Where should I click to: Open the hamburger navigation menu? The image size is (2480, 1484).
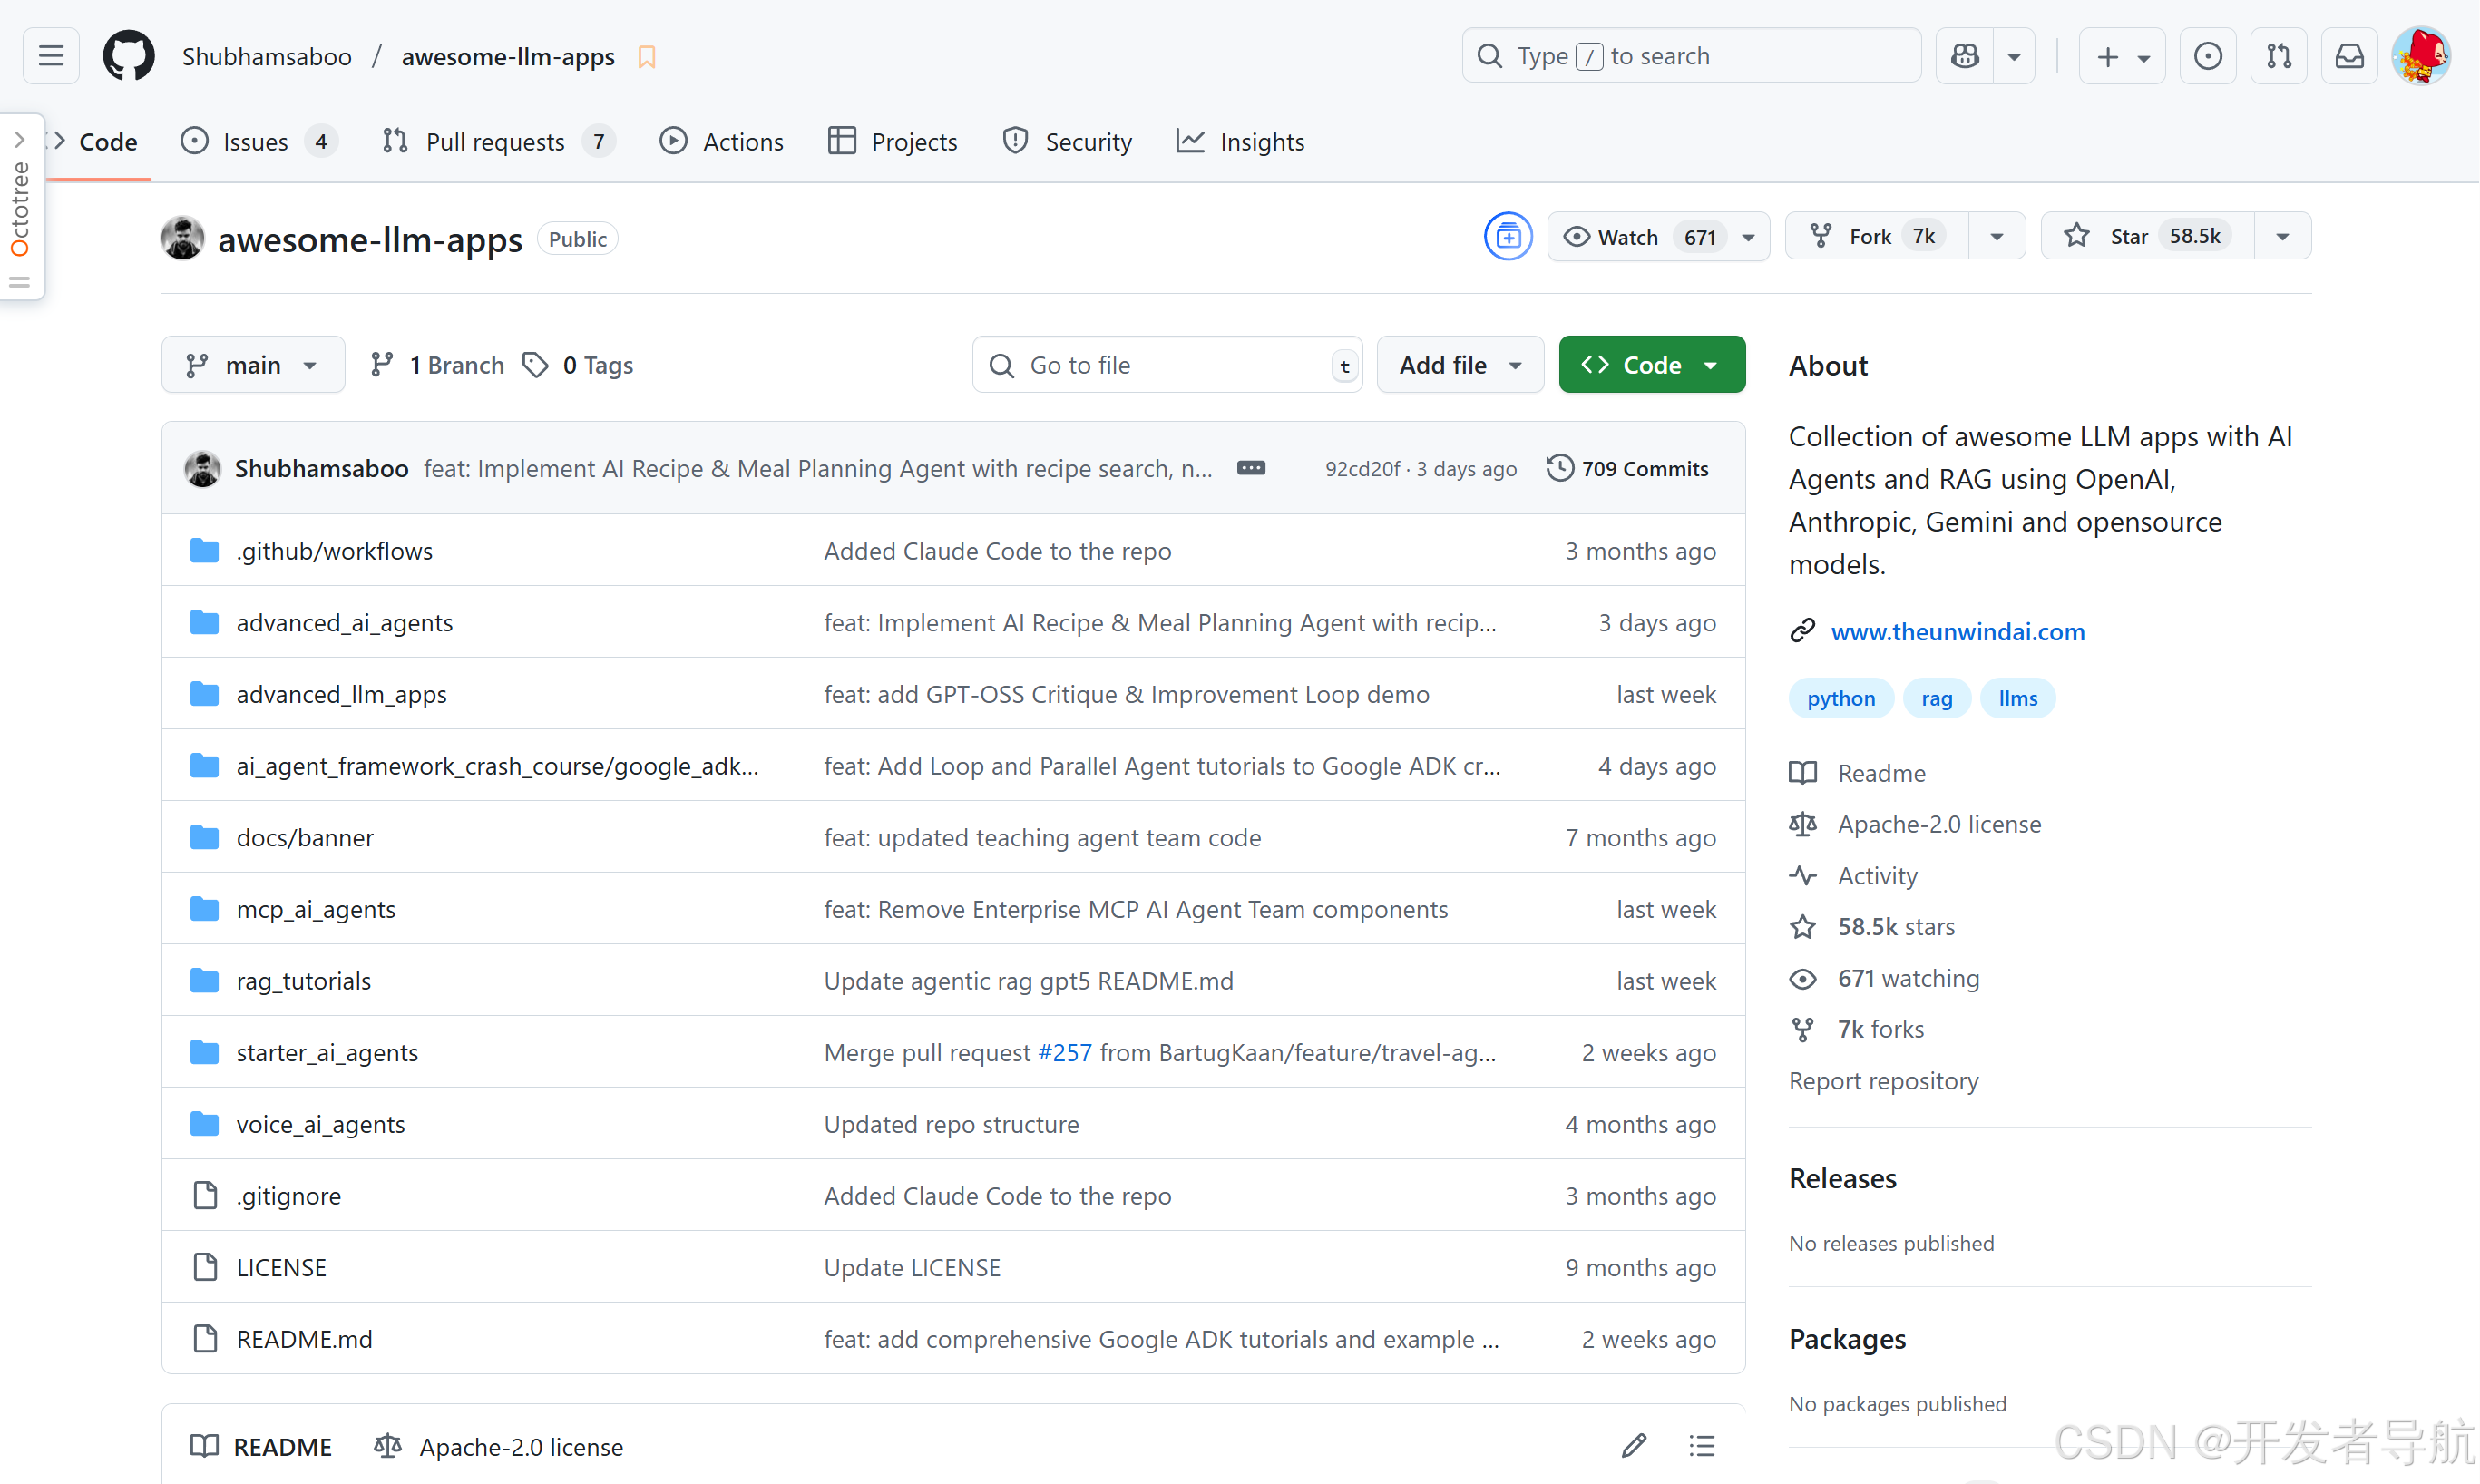[51, 56]
